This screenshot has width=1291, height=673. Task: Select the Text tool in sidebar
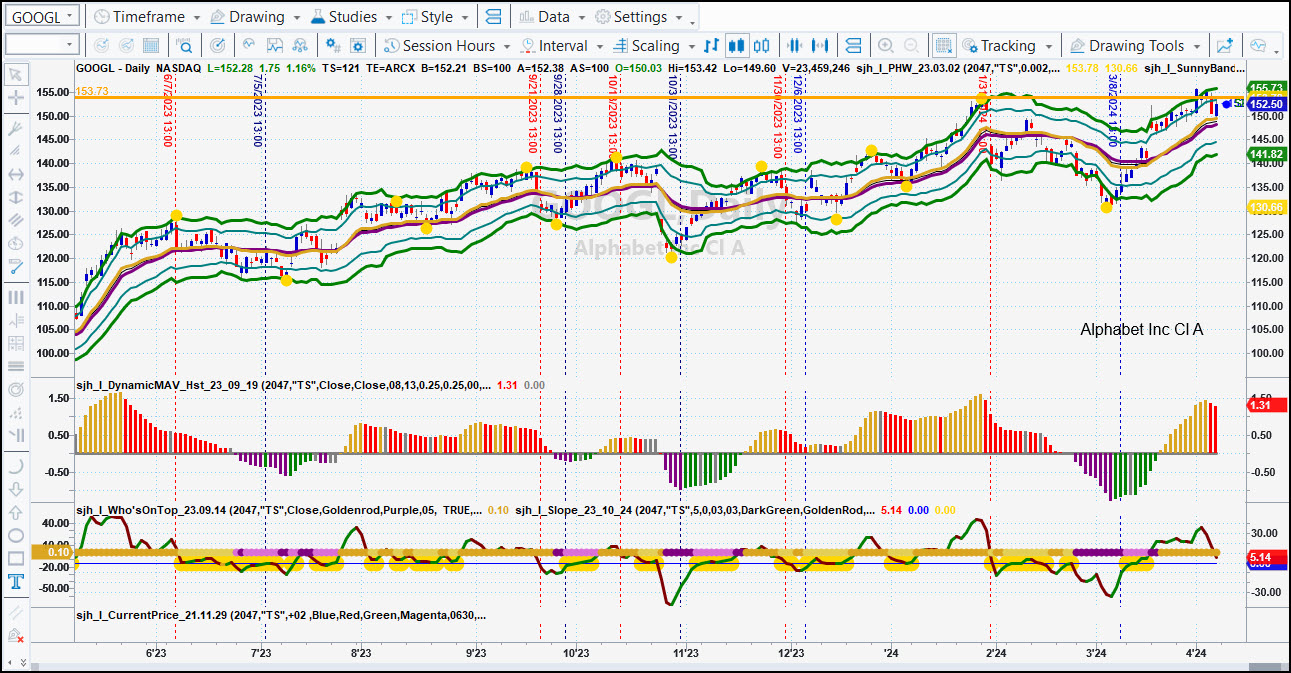(x=15, y=582)
